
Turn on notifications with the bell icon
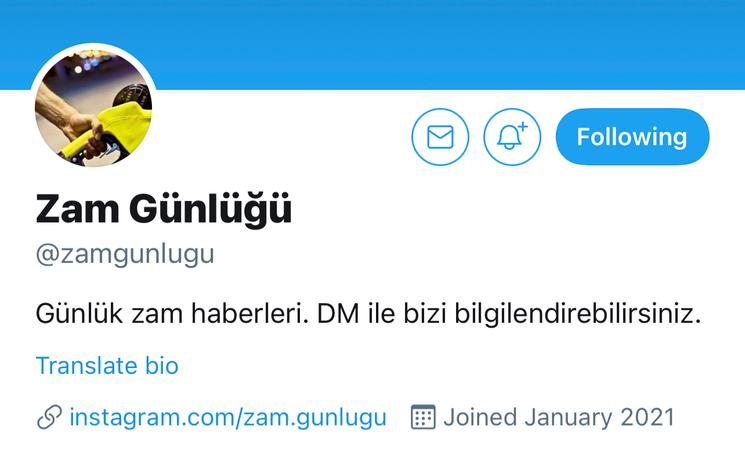click(512, 137)
